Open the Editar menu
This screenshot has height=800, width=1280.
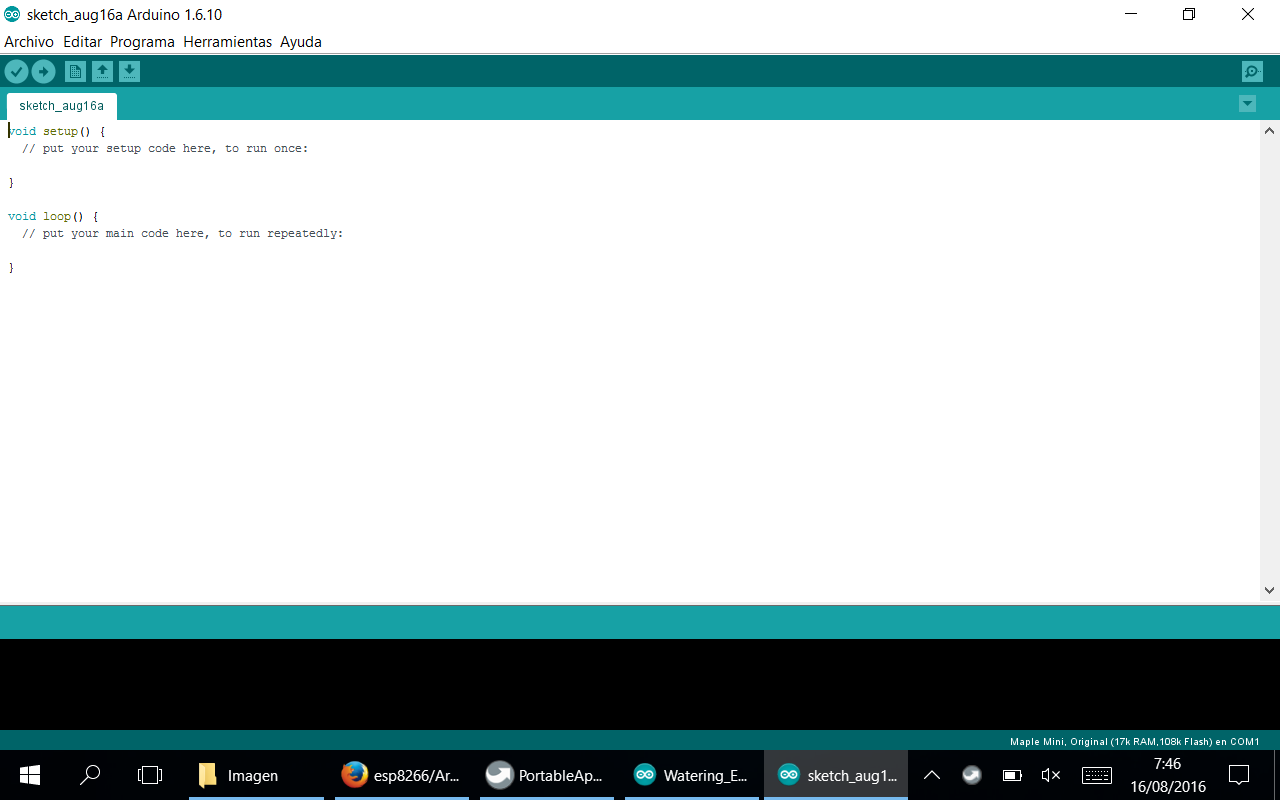point(82,42)
